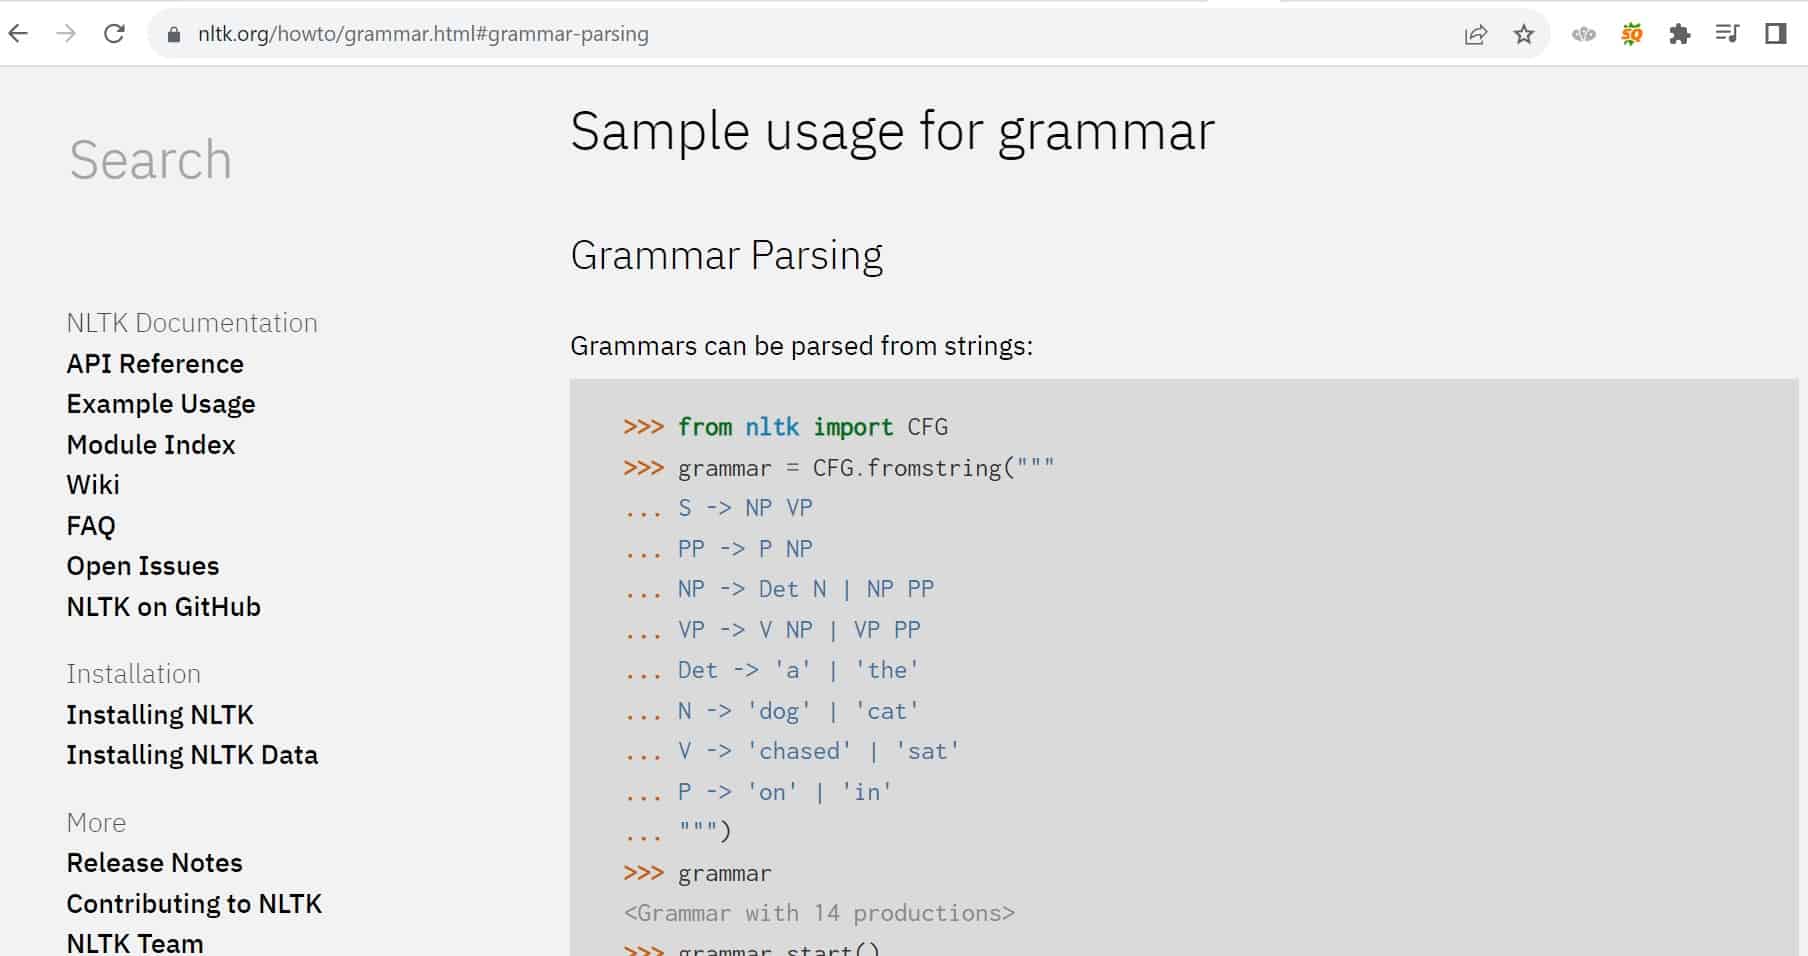Click the back navigation arrow

[x=19, y=33]
